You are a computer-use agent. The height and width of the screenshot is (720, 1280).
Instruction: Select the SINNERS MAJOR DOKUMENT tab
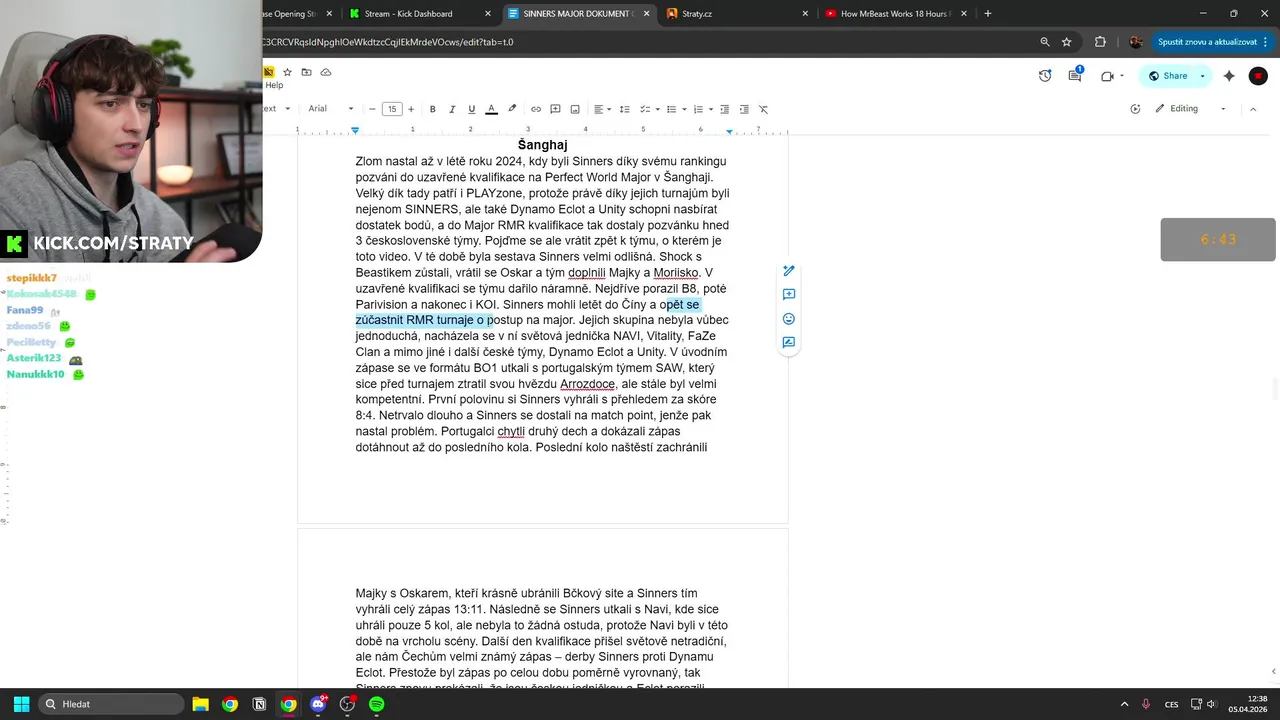click(x=579, y=14)
